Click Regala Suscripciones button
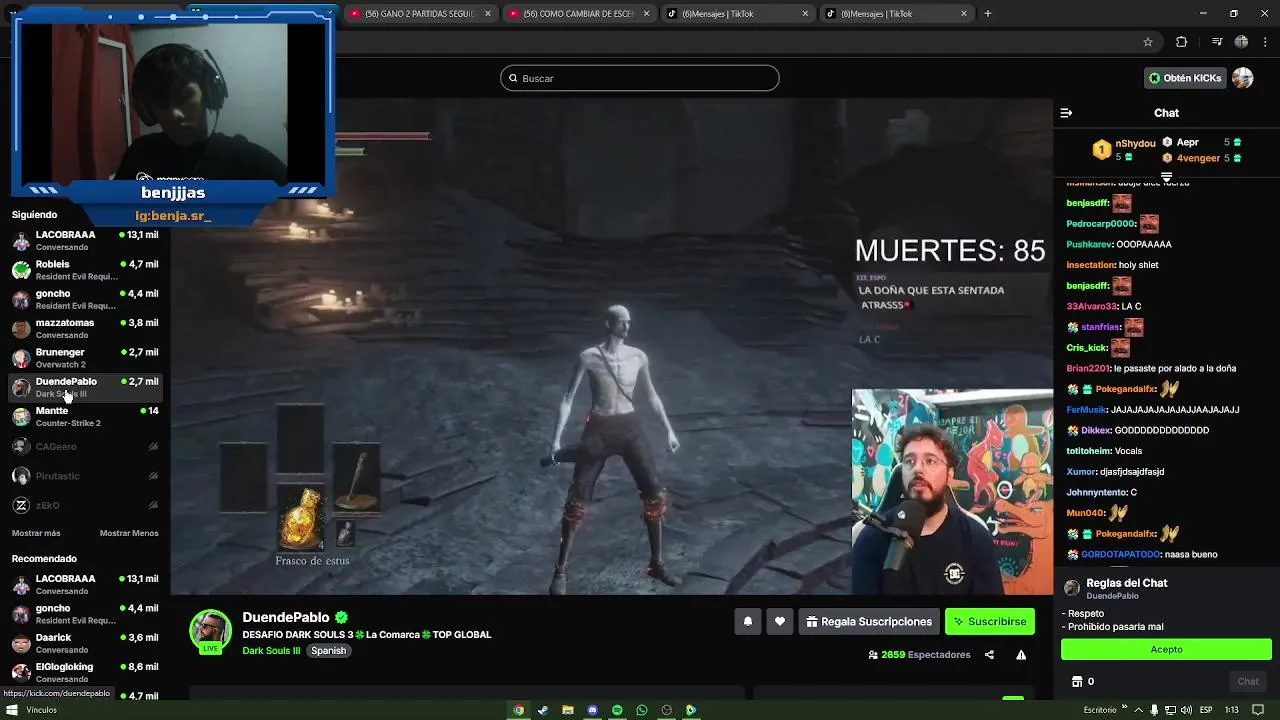Viewport: 1280px width, 720px height. pos(869,622)
